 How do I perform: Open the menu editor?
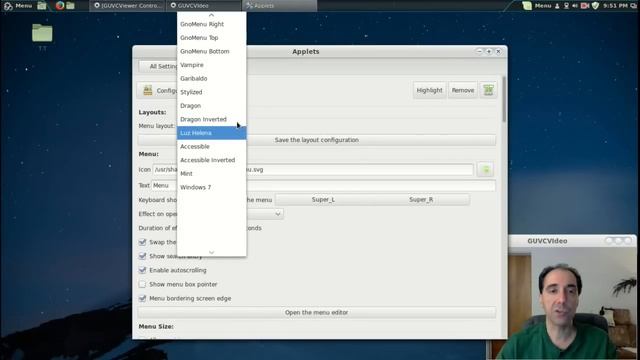(317, 313)
